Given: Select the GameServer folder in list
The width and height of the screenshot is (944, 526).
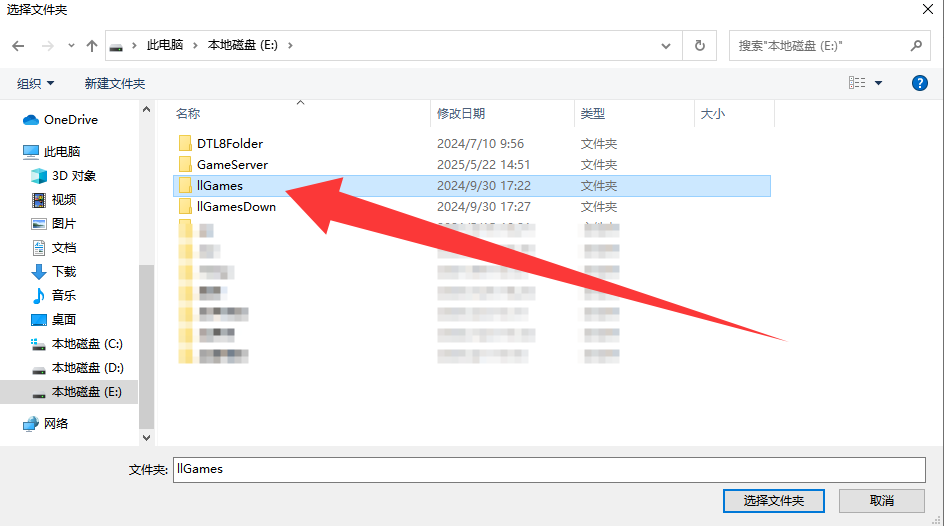Looking at the screenshot, I should tap(232, 165).
